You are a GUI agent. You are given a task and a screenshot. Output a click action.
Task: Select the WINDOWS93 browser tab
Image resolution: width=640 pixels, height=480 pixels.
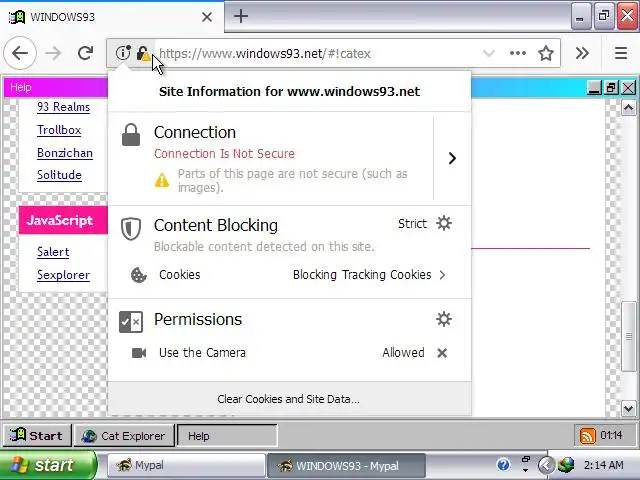click(x=112, y=17)
